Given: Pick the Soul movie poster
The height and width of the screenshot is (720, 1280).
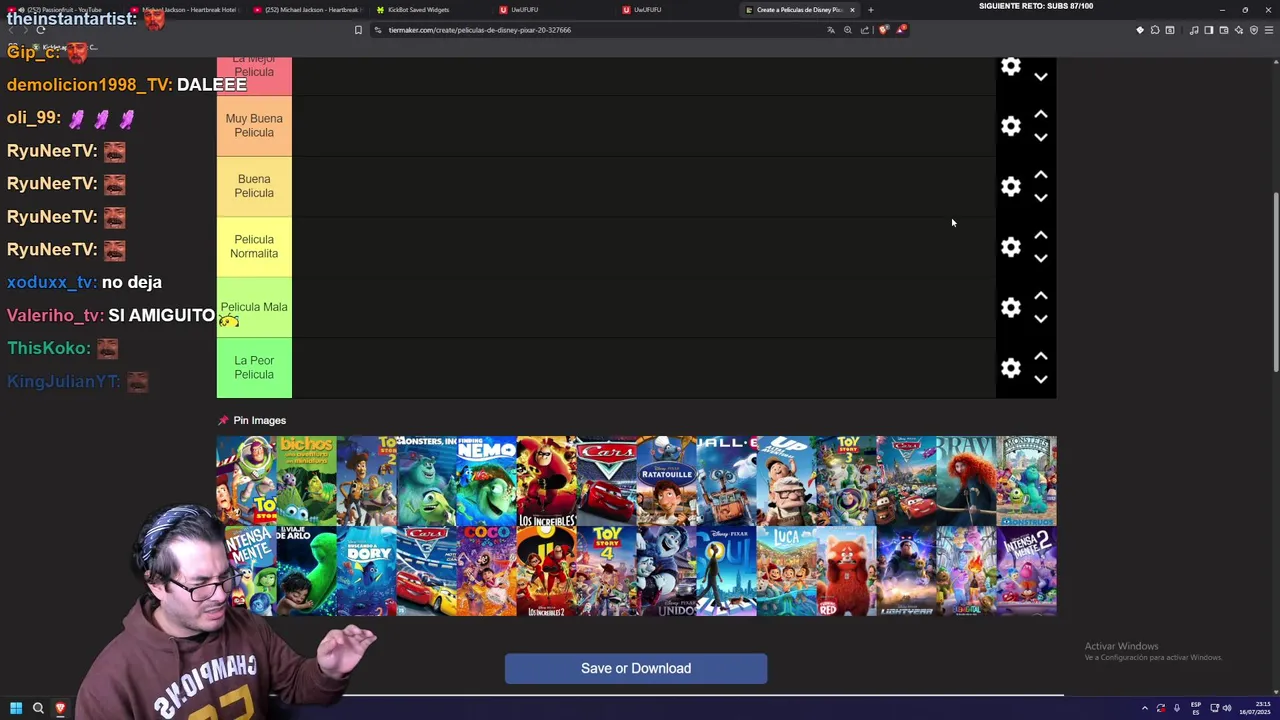Looking at the screenshot, I should 727,571.
